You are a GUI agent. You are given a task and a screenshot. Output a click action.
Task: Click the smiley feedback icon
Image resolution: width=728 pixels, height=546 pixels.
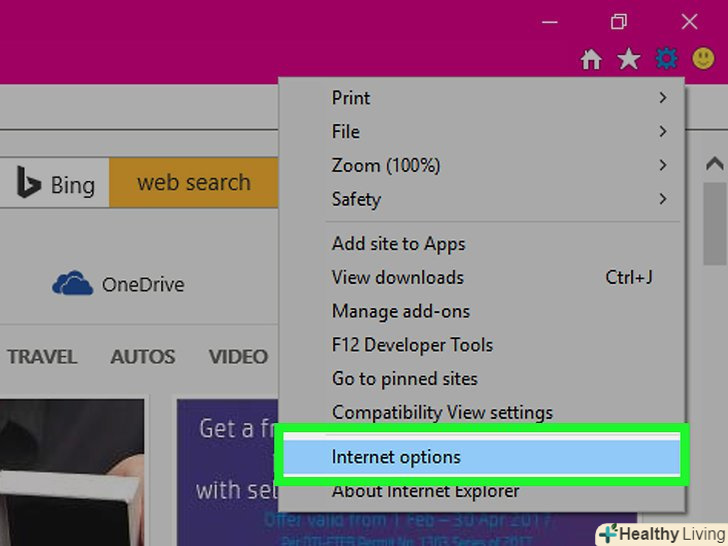click(x=703, y=58)
